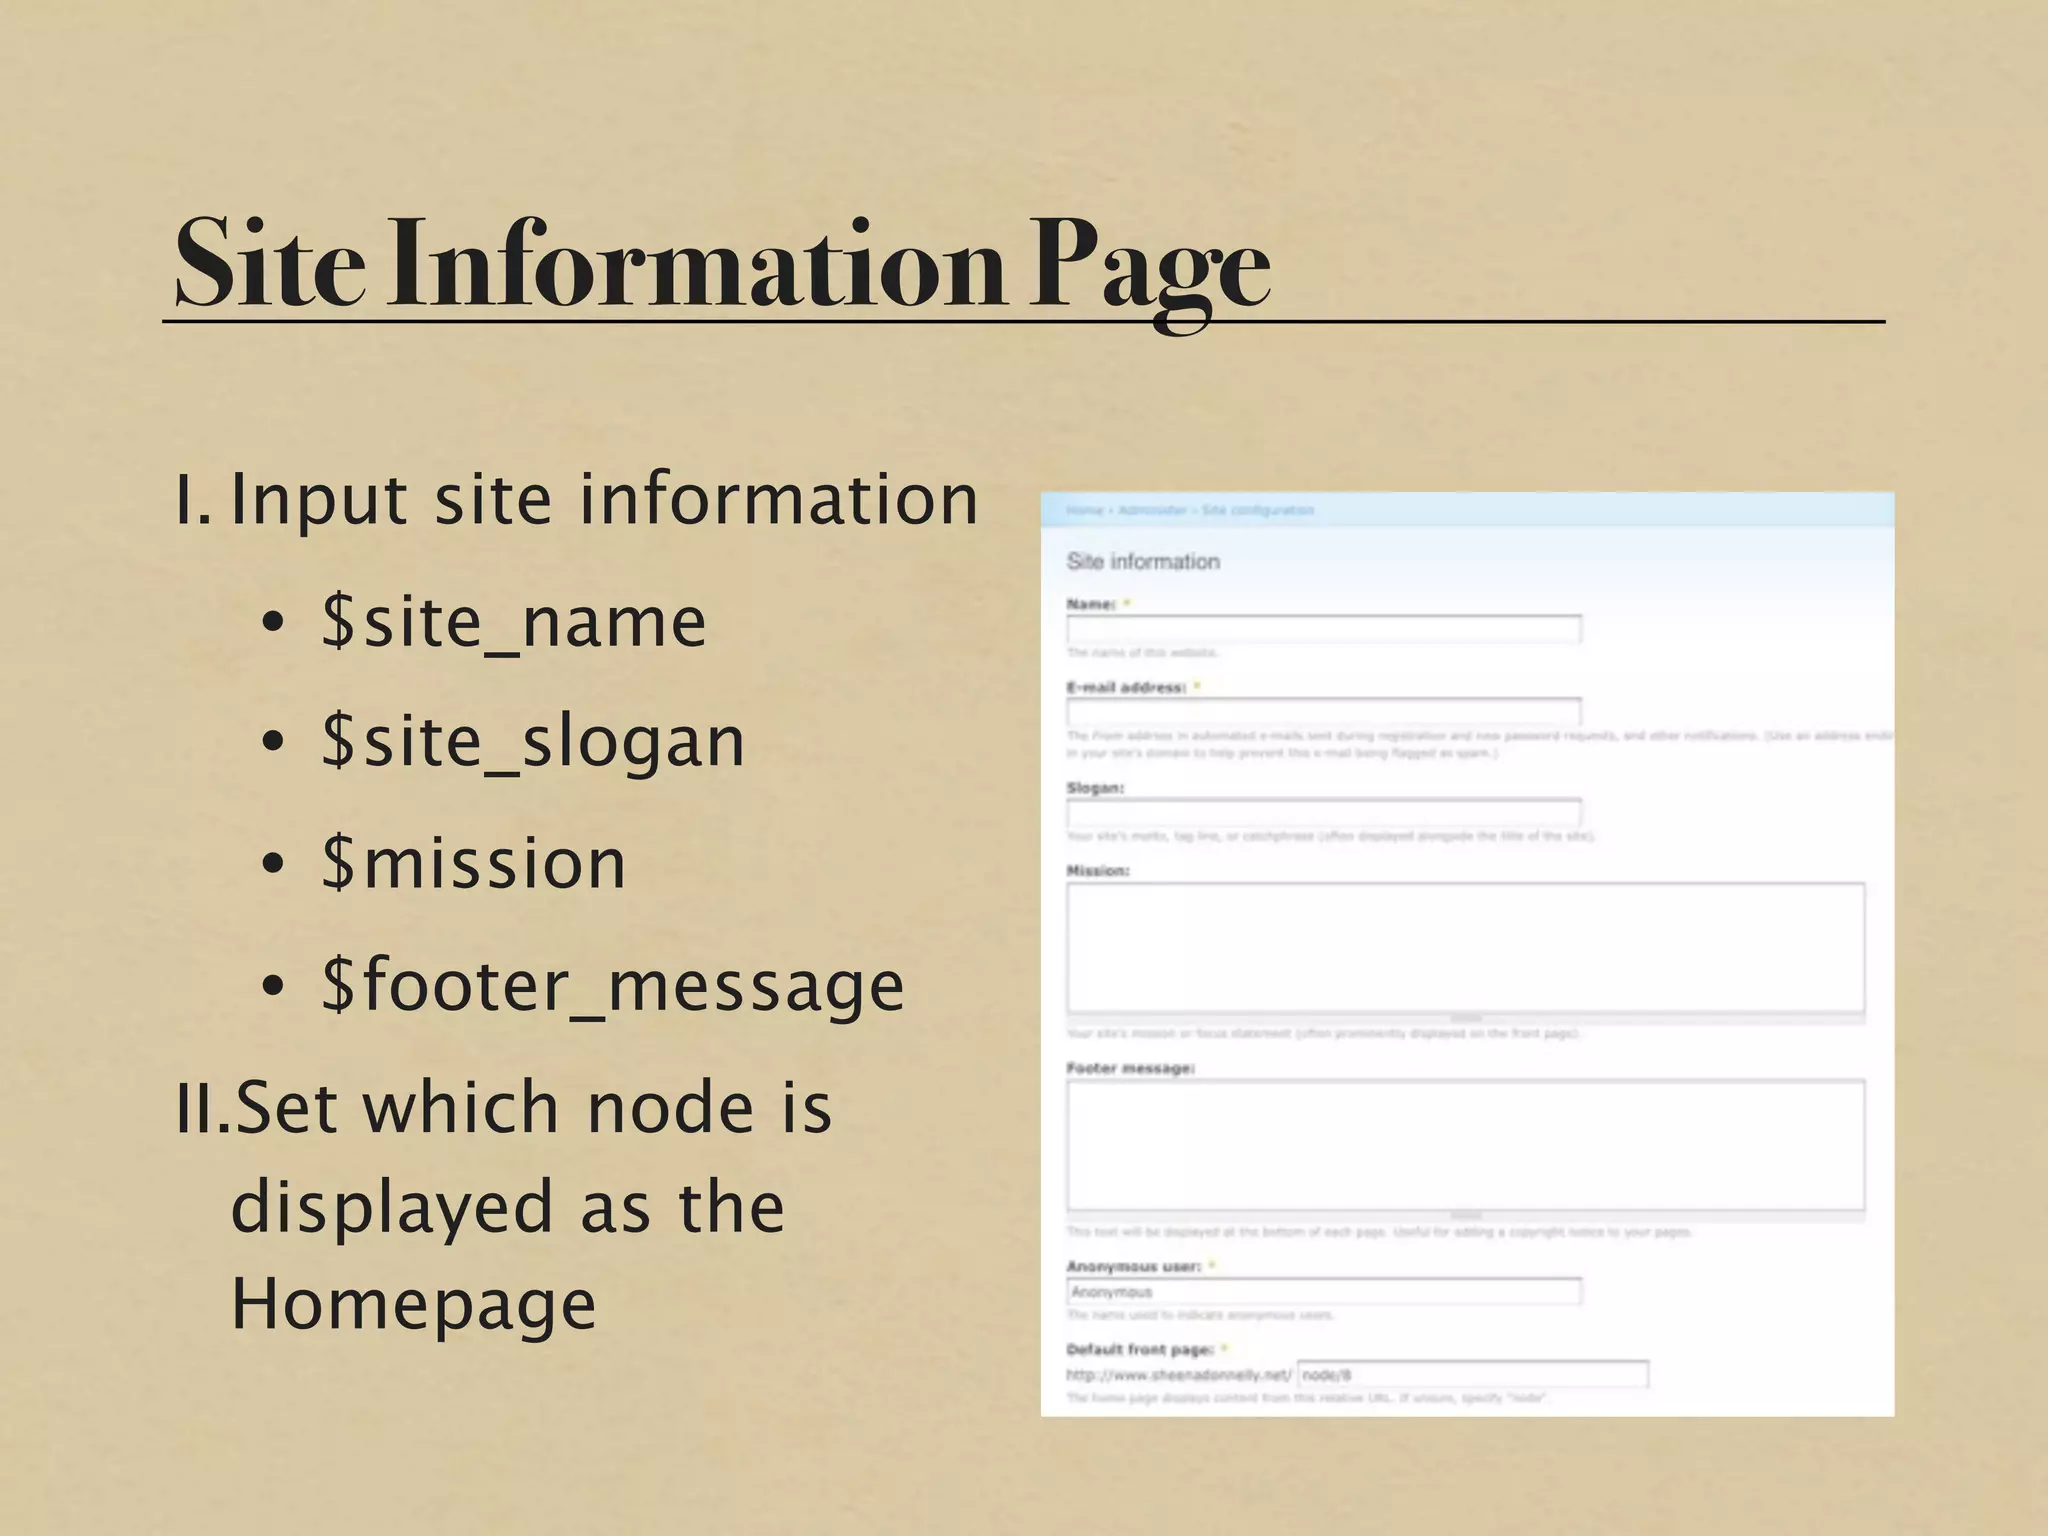
Task: Click the '$site_slogan' bullet text
Action: click(x=533, y=744)
